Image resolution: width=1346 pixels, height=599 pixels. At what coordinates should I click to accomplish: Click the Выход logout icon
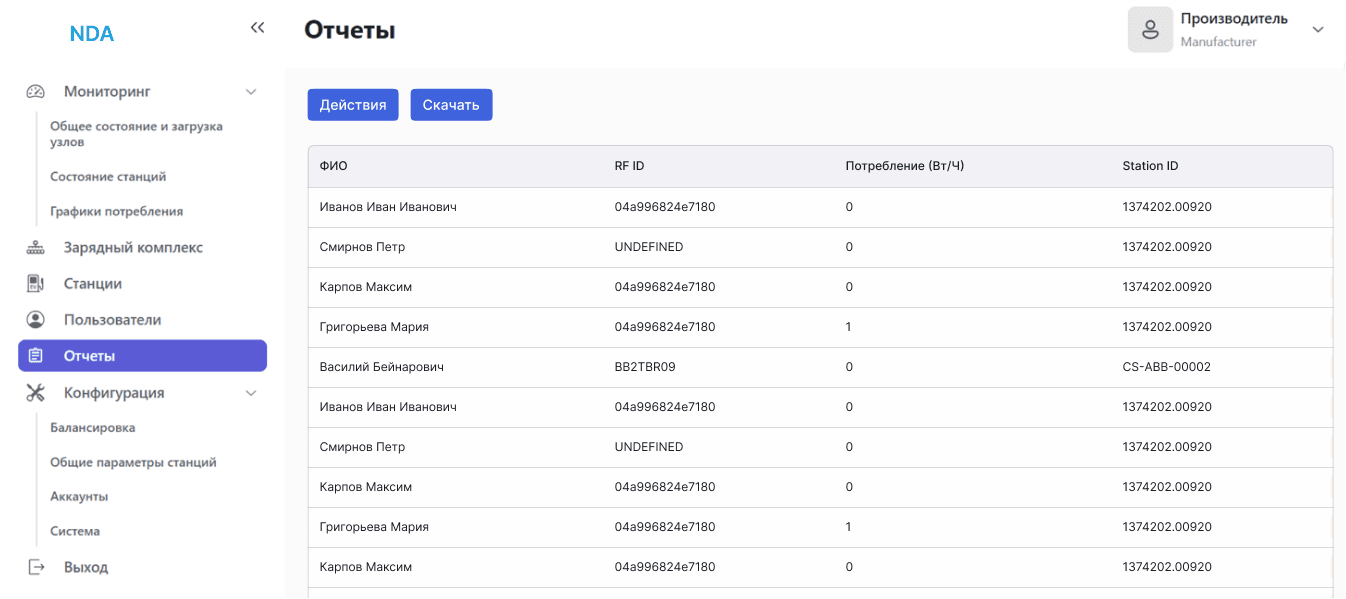tap(36, 567)
